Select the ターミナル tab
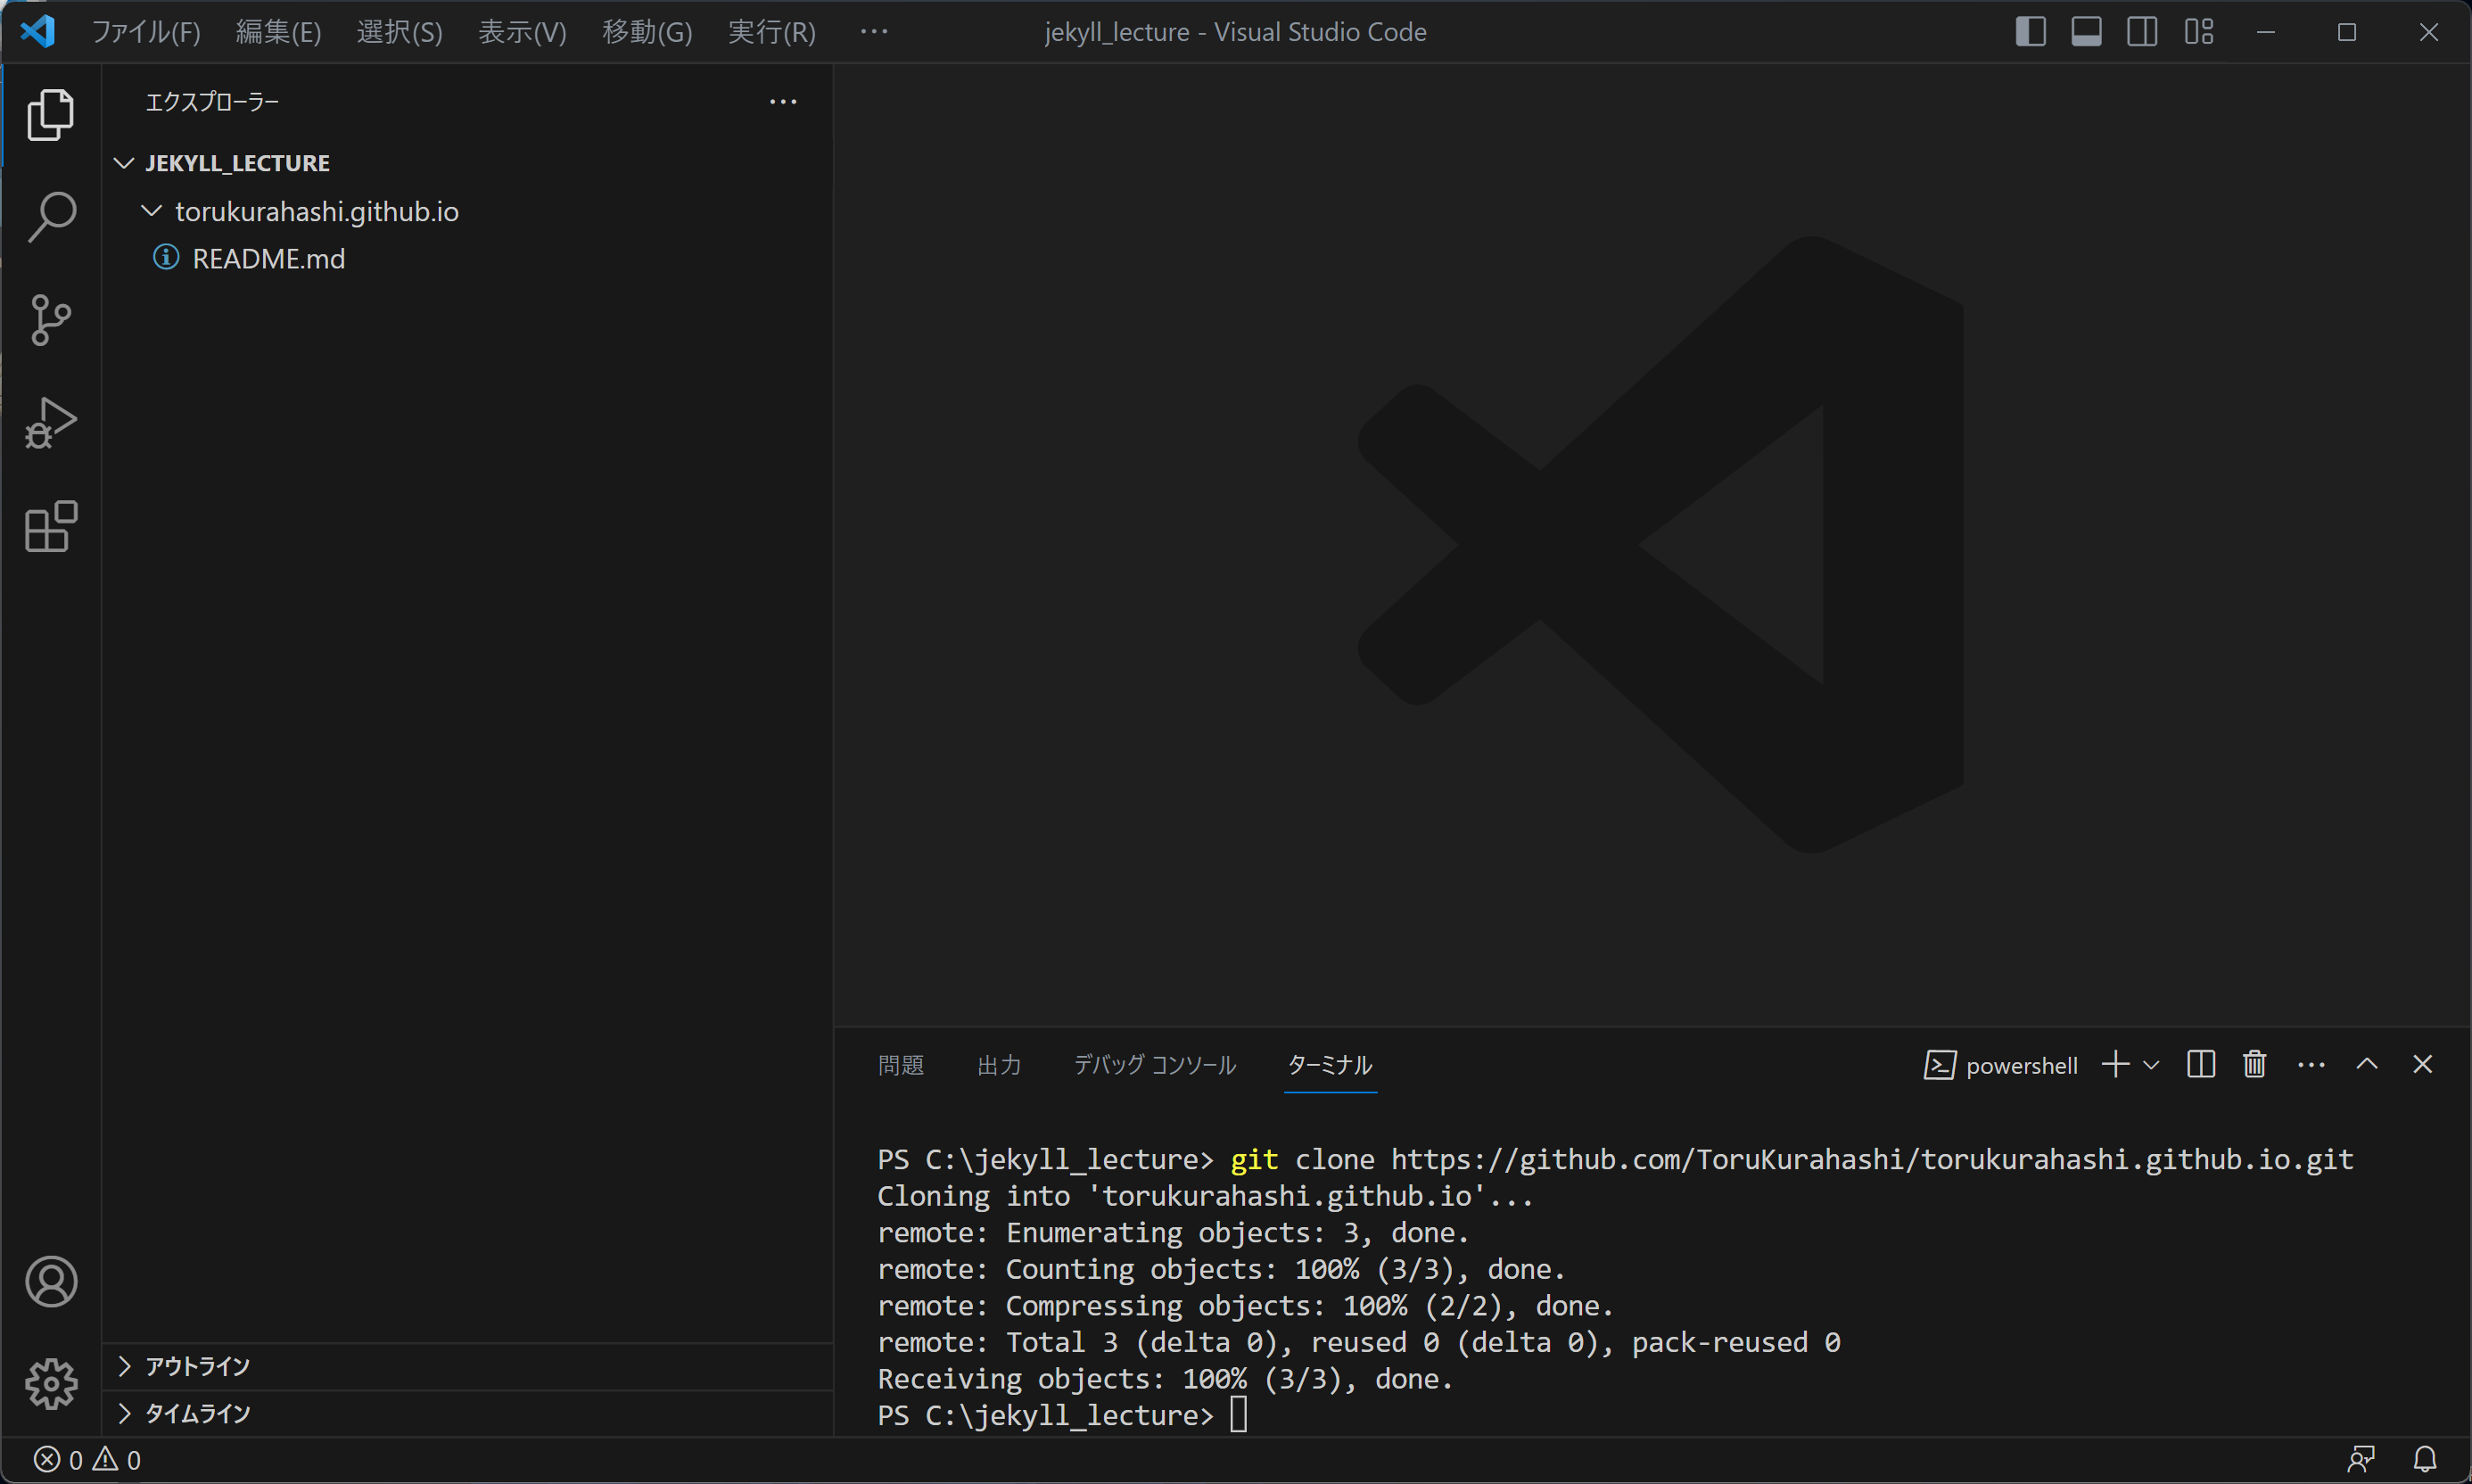2472x1484 pixels. pos(1330,1065)
